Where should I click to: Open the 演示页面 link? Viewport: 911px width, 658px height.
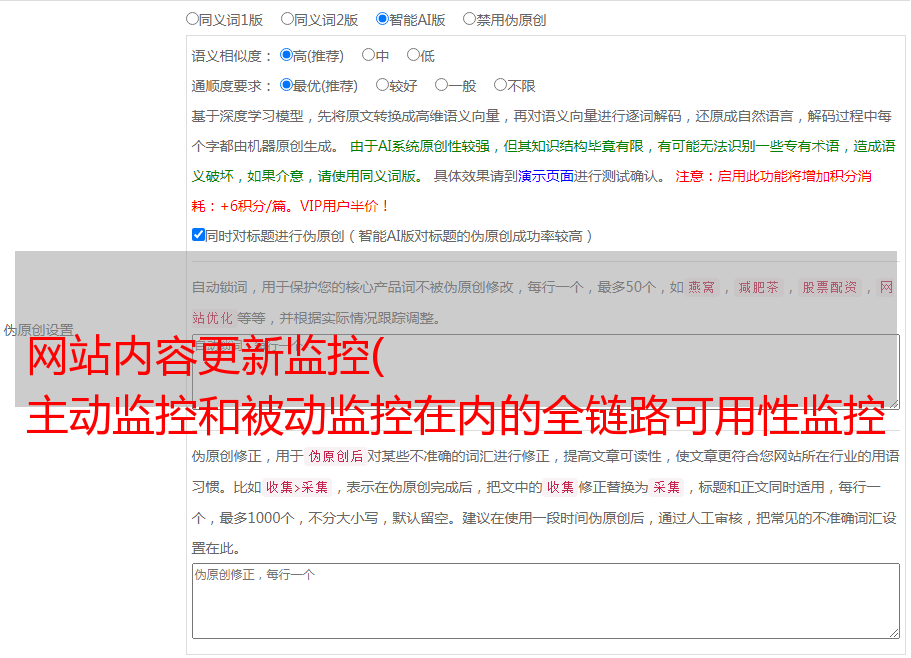(546, 177)
